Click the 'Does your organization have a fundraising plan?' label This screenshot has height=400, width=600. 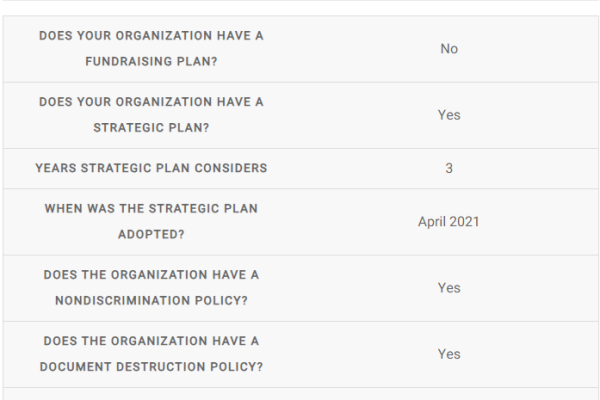coord(151,47)
